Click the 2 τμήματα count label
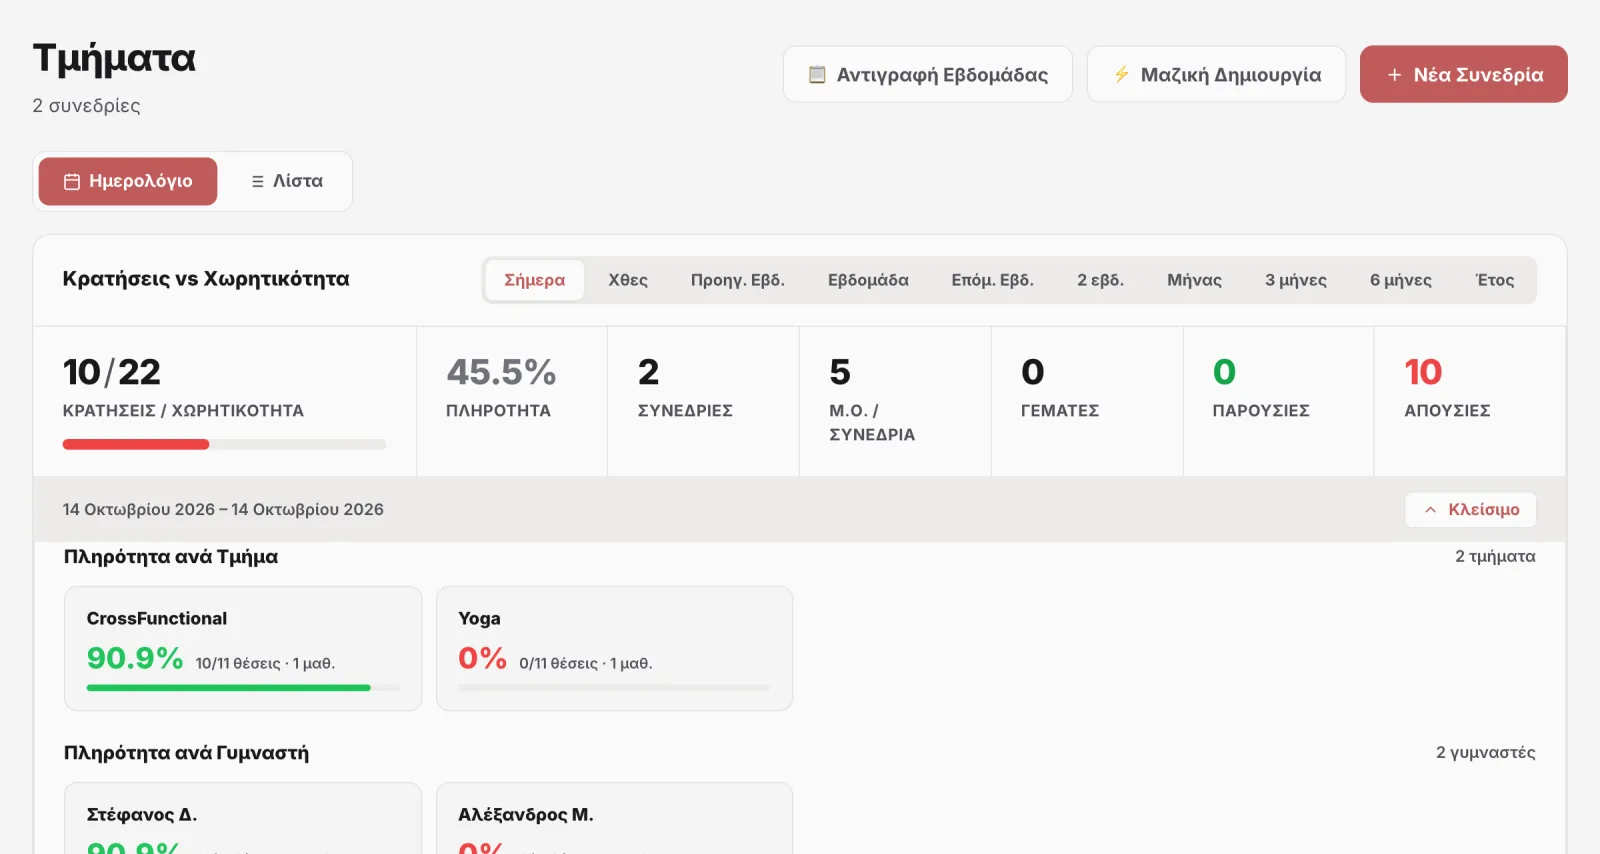Viewport: 1600px width, 854px height. pyautogui.click(x=1495, y=557)
